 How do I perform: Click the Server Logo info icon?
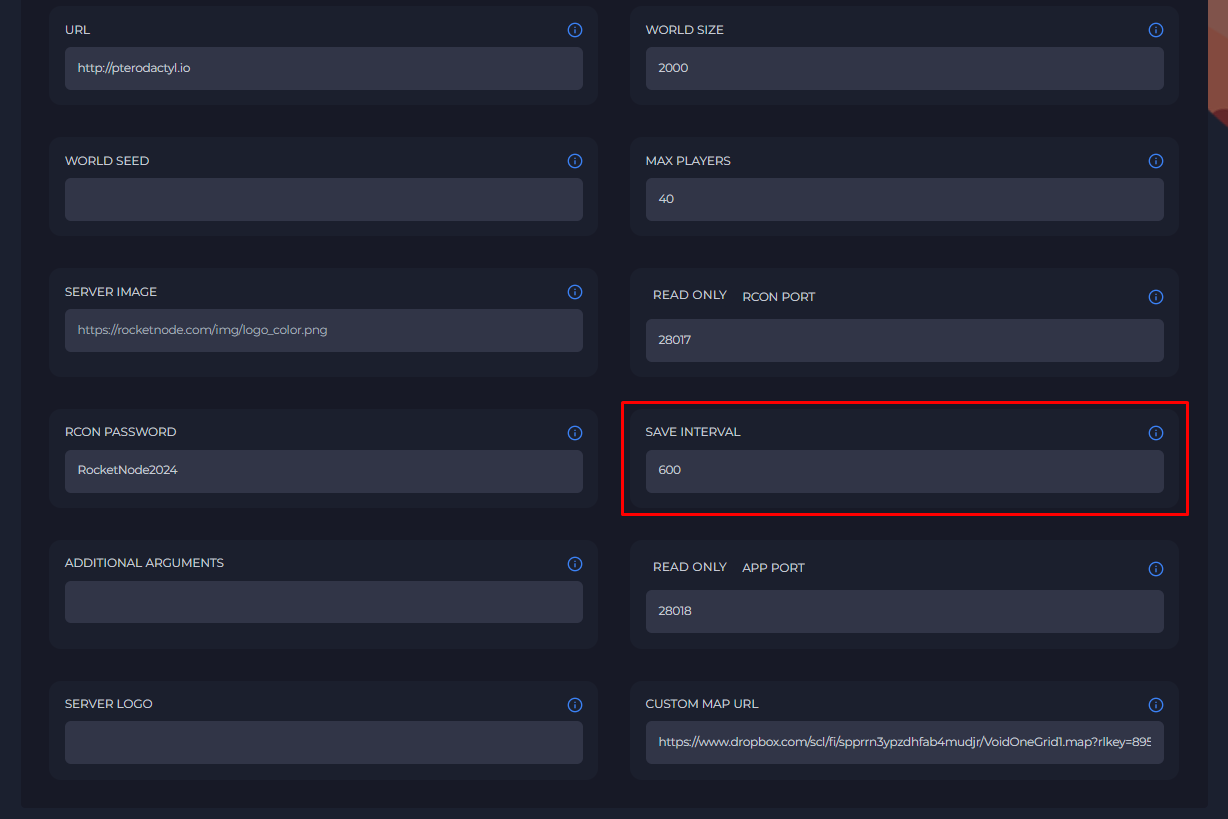pyautogui.click(x=575, y=705)
